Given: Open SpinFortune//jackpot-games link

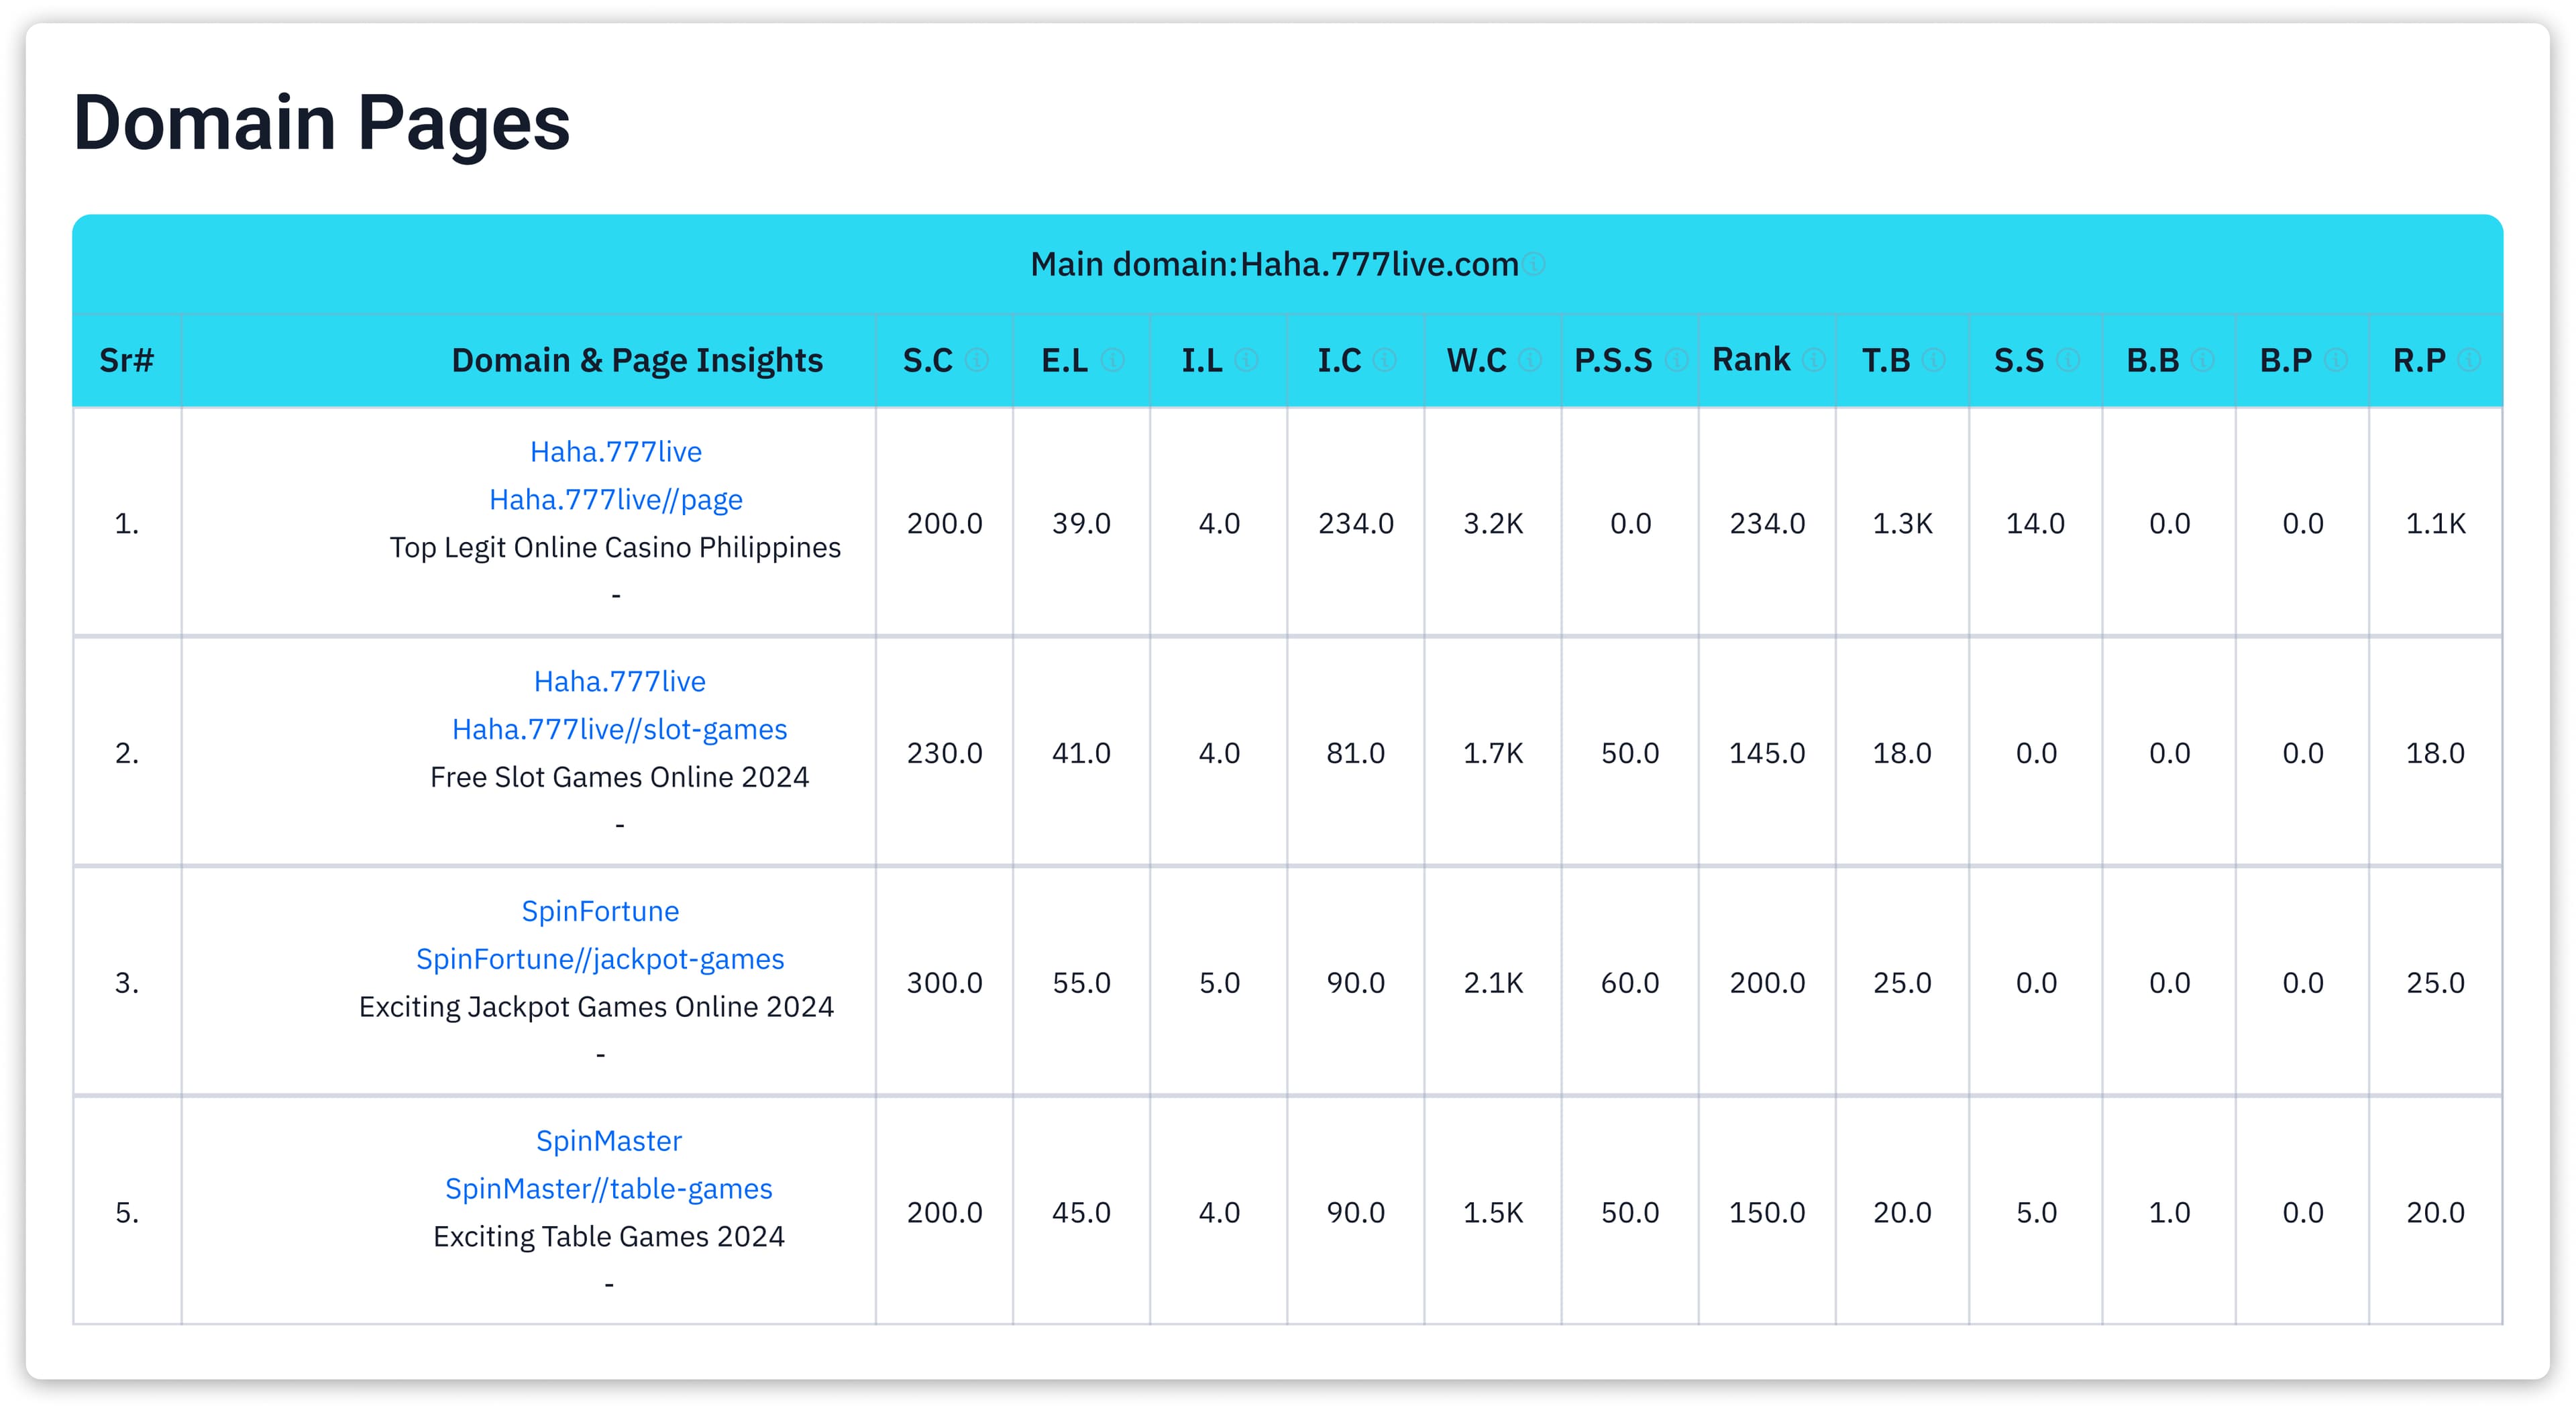Looking at the screenshot, I should coord(600,959).
